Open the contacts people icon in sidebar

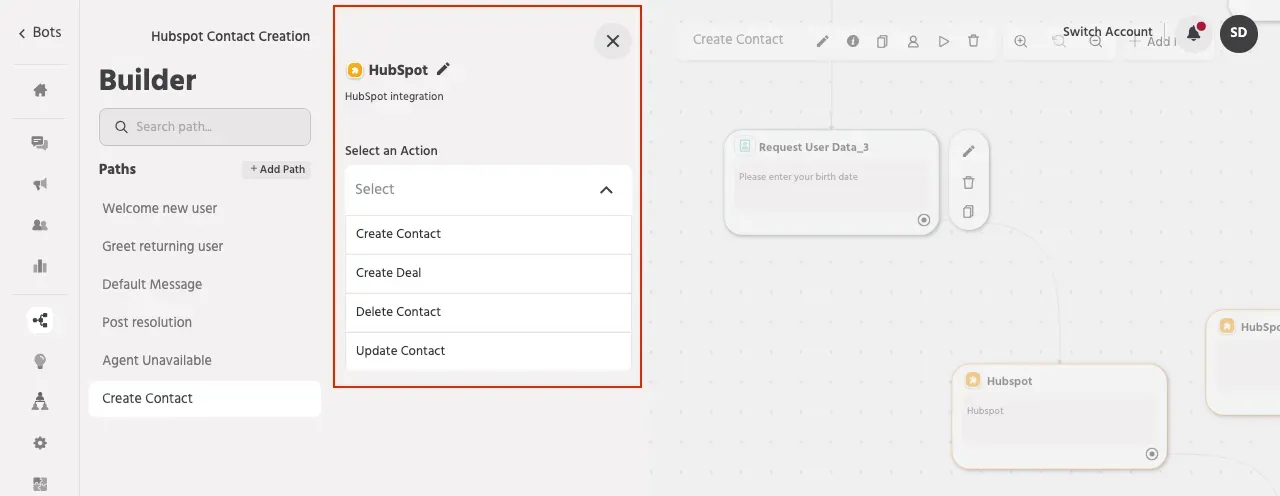[x=40, y=225]
